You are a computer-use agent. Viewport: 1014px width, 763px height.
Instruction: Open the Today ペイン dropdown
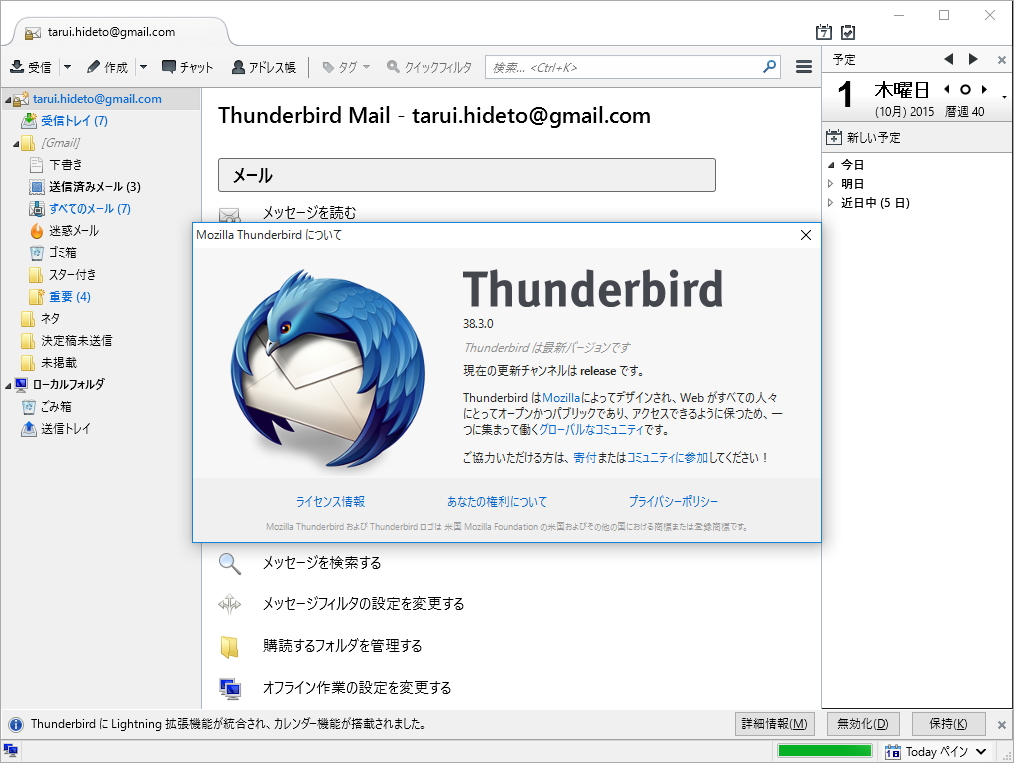pyautogui.click(x=938, y=751)
